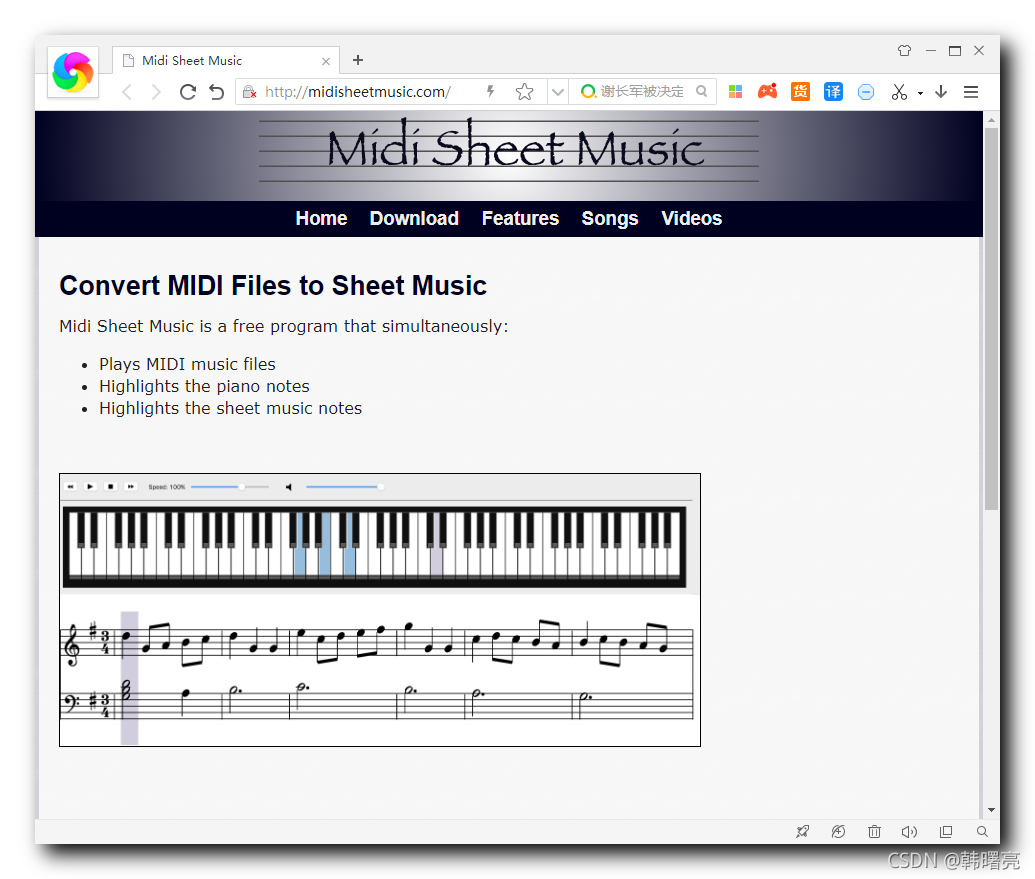Open the Translate tool in the browser toolbar
Viewport: 1035px width, 879px height.
coord(833,91)
